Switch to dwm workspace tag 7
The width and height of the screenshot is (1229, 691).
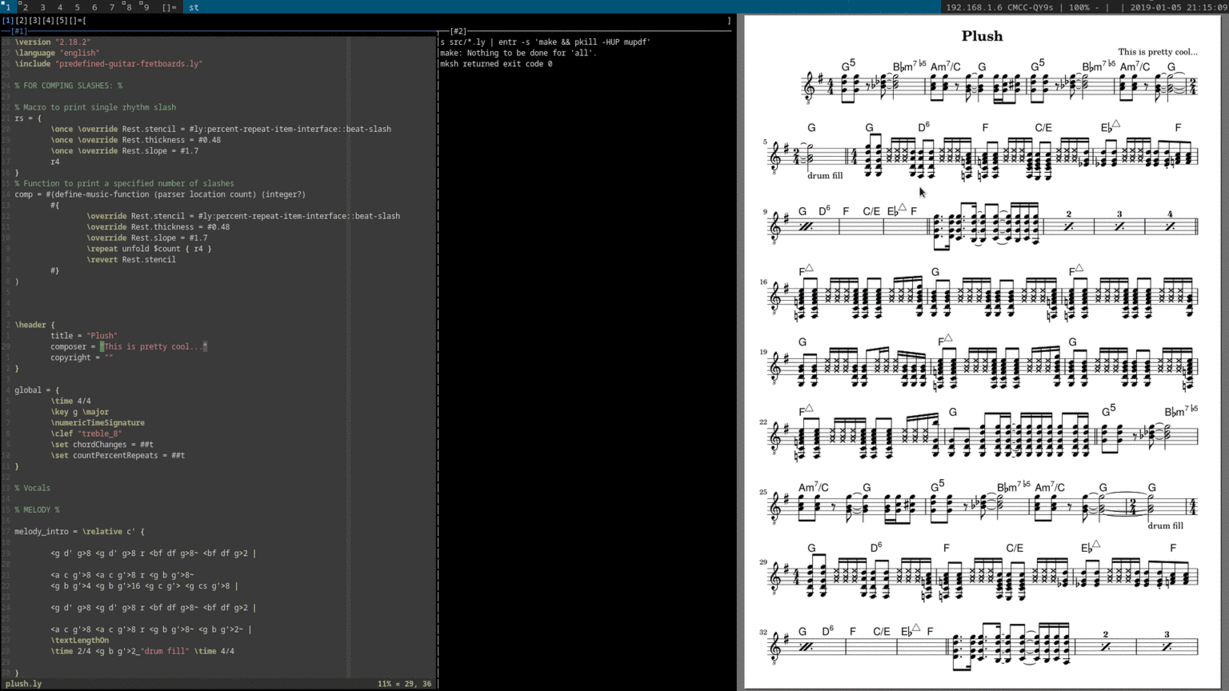pyautogui.click(x=111, y=7)
